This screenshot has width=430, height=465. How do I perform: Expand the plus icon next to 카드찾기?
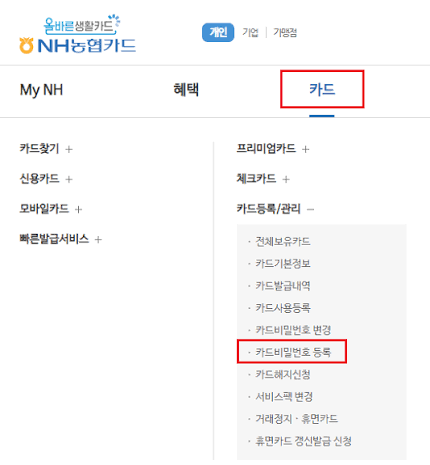point(69,149)
